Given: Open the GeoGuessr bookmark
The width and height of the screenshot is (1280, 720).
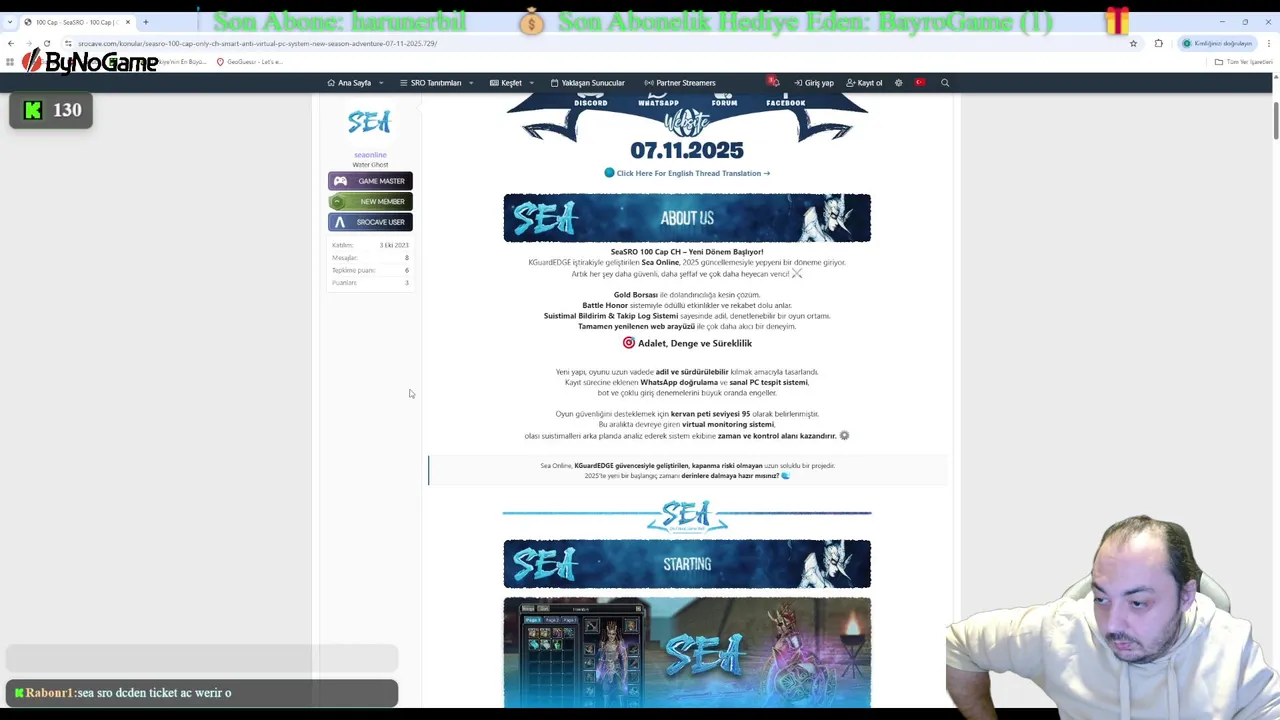Looking at the screenshot, I should coord(250,62).
